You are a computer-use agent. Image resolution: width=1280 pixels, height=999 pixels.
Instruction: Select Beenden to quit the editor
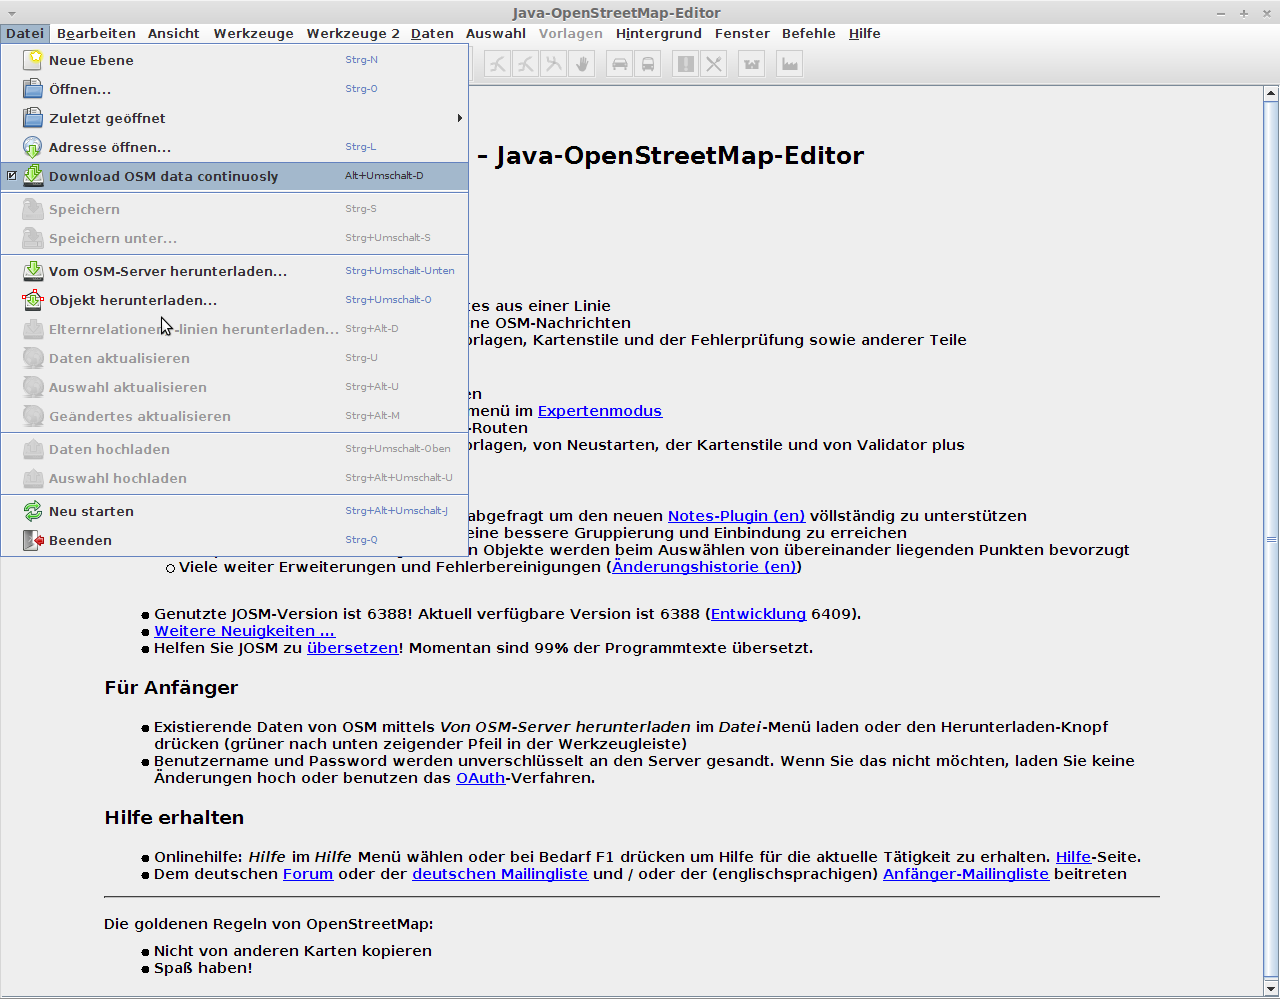pos(80,540)
